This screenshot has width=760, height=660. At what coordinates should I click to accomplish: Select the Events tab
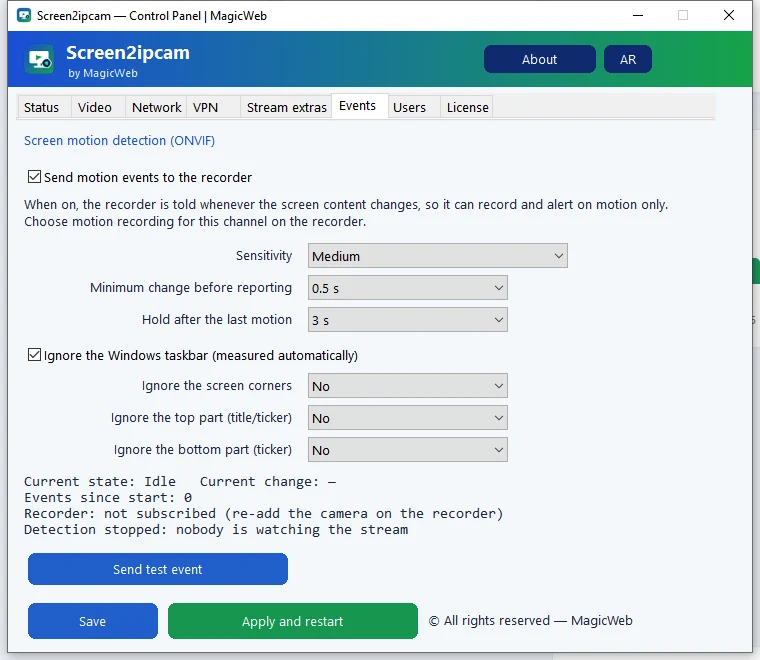(x=358, y=106)
